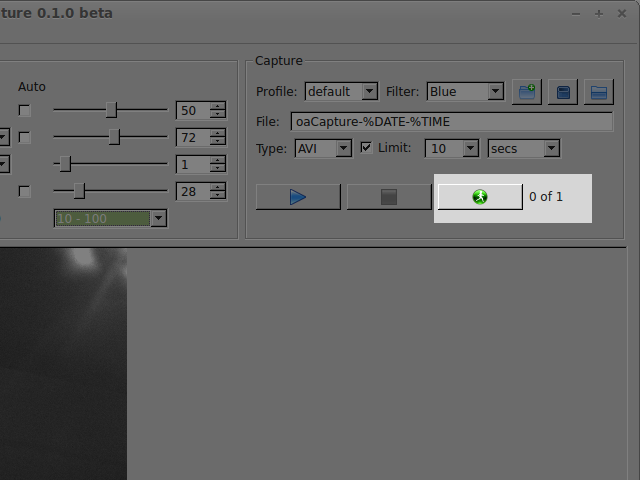Stop capture with the grey square button

click(389, 197)
